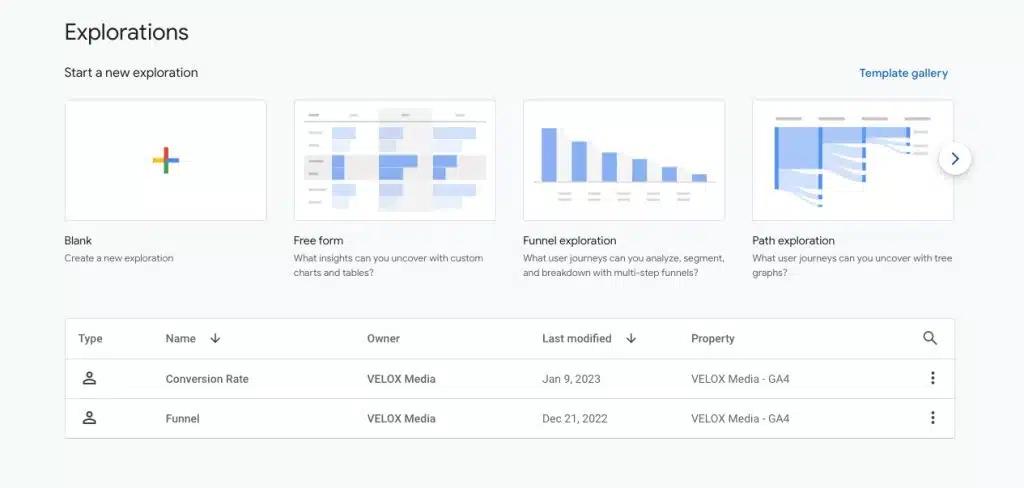Select the Free form template thumbnail

(394, 160)
